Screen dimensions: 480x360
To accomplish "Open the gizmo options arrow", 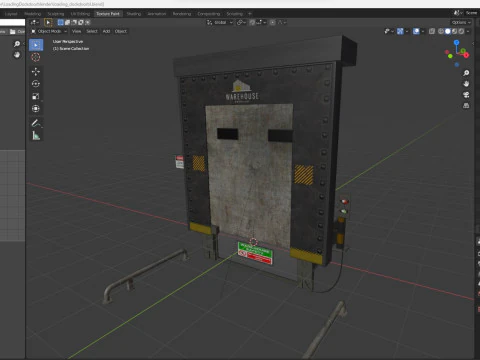I will (407, 31).
